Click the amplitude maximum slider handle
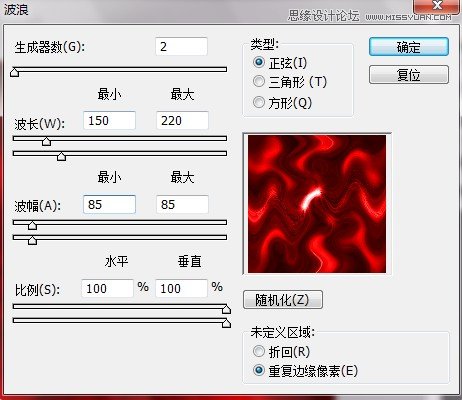 (x=32, y=240)
